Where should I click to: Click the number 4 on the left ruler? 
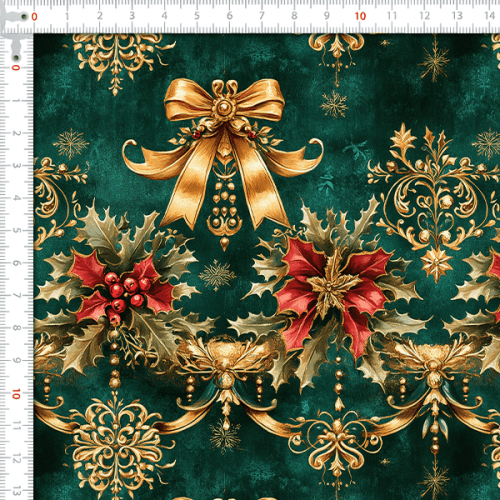click(x=16, y=198)
